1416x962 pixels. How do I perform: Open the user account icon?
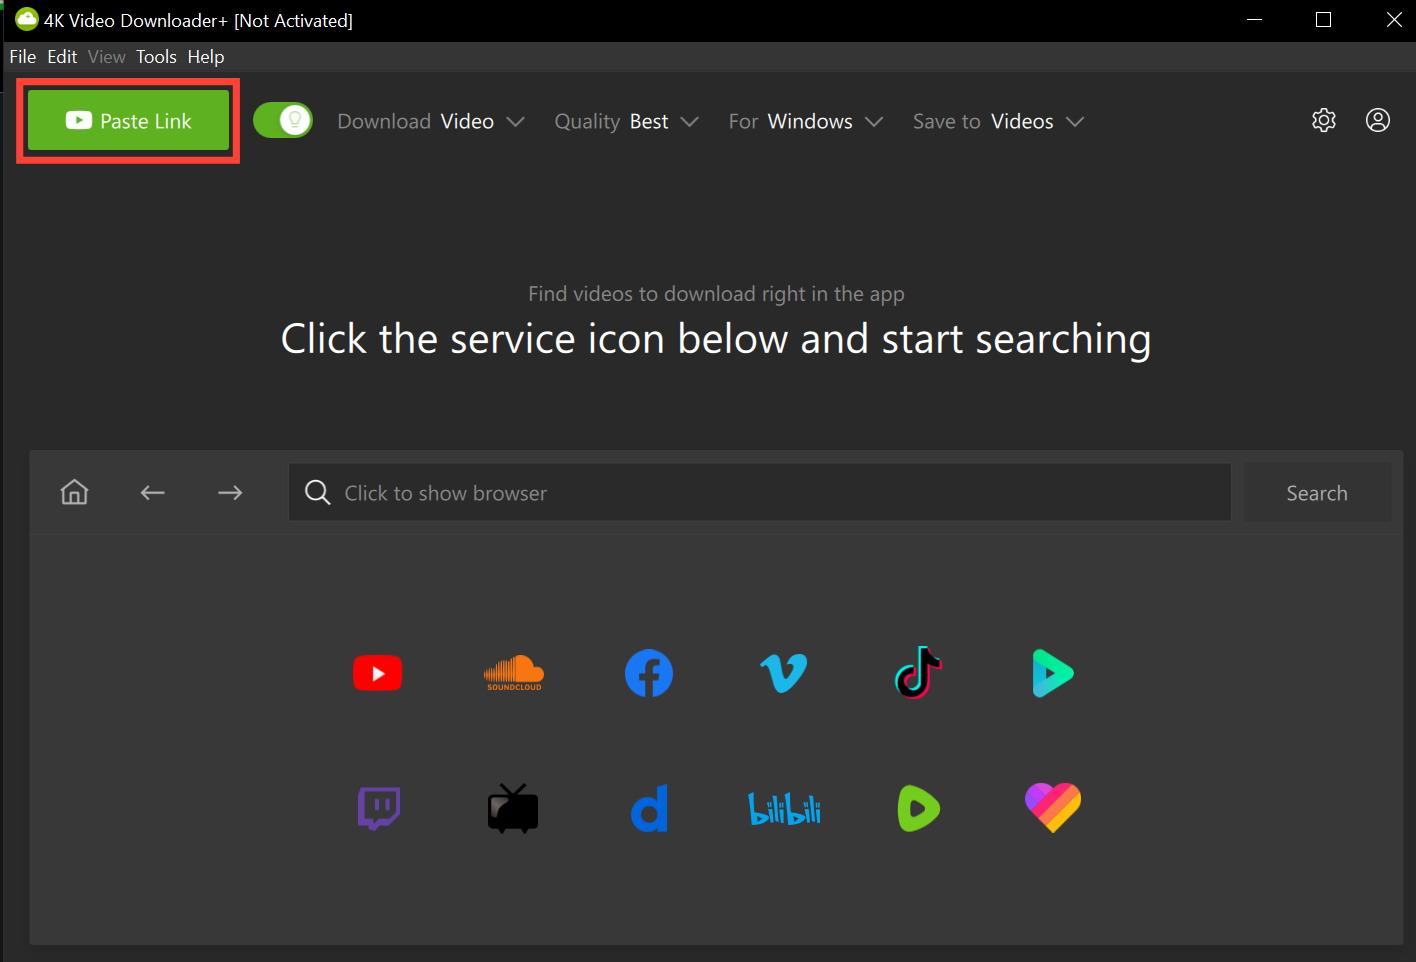pyautogui.click(x=1377, y=121)
